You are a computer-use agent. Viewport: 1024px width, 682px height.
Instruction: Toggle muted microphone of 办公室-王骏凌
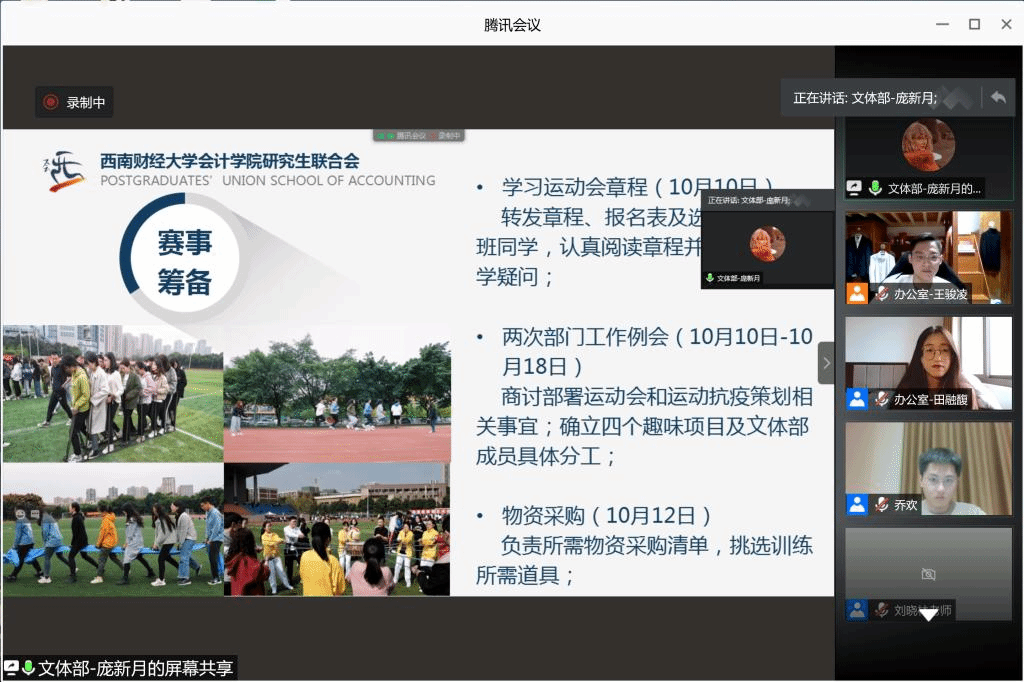(882, 294)
